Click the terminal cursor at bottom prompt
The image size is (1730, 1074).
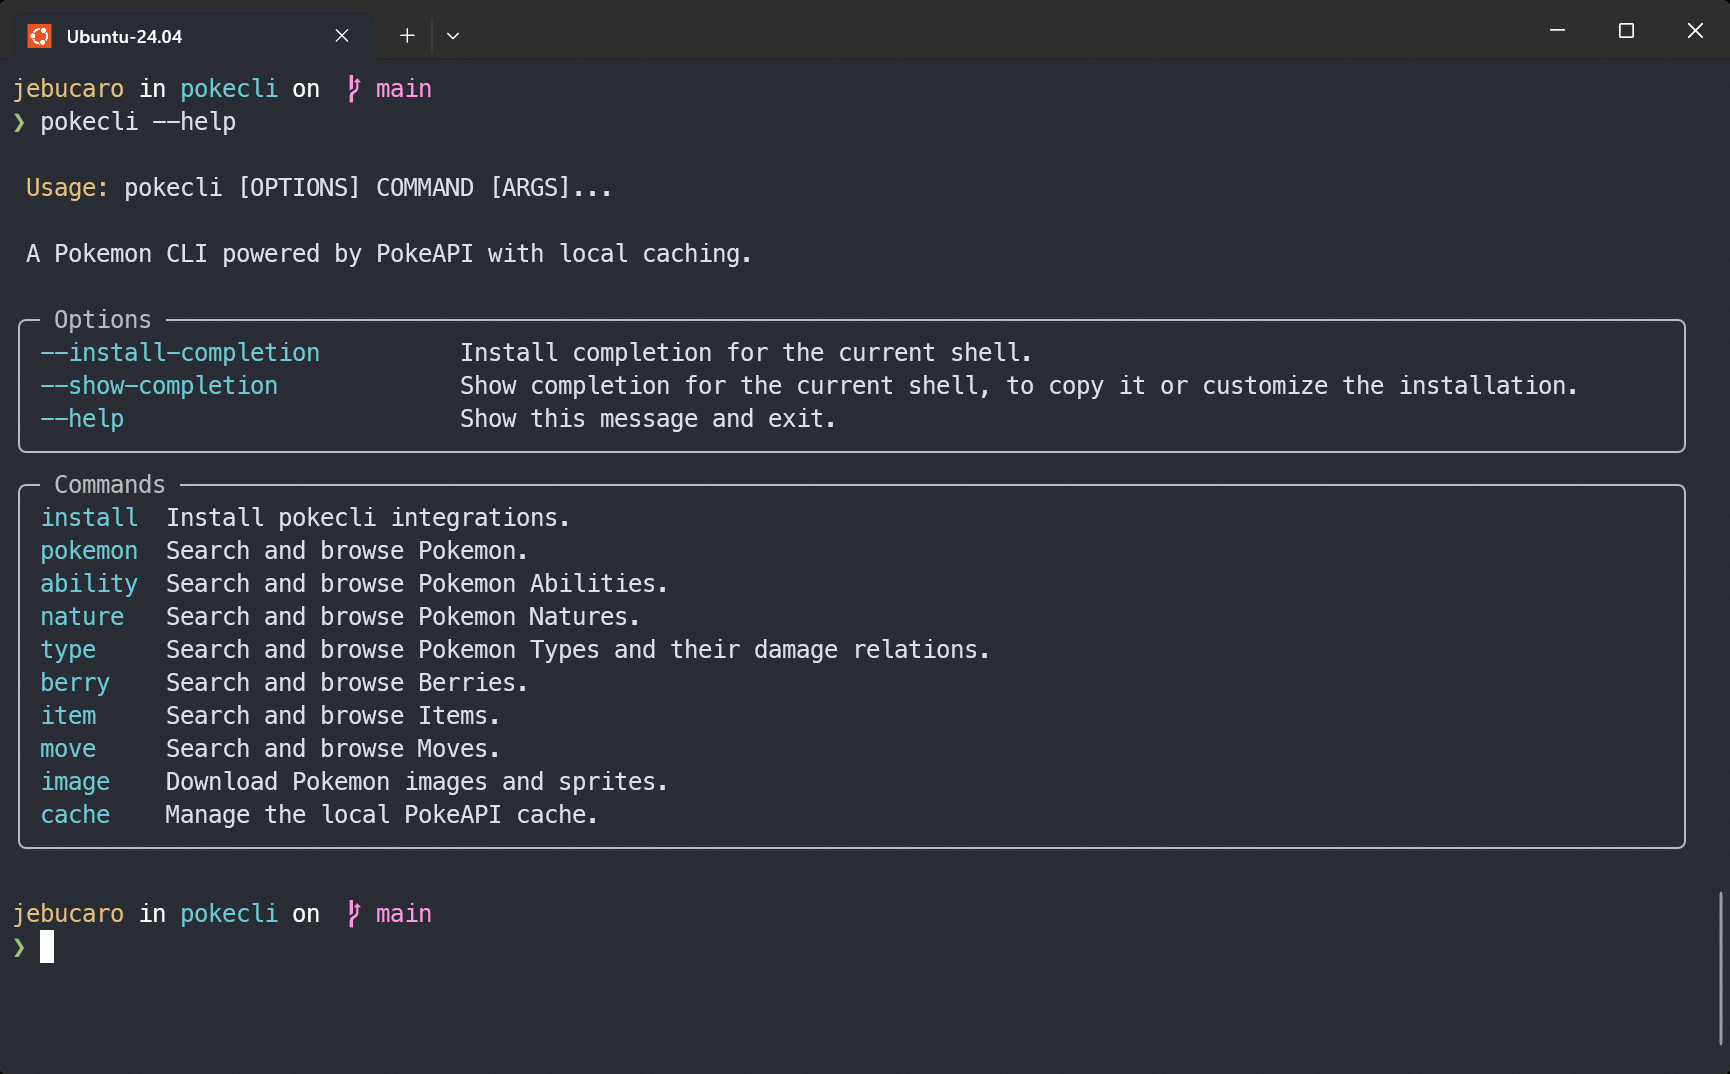47,946
